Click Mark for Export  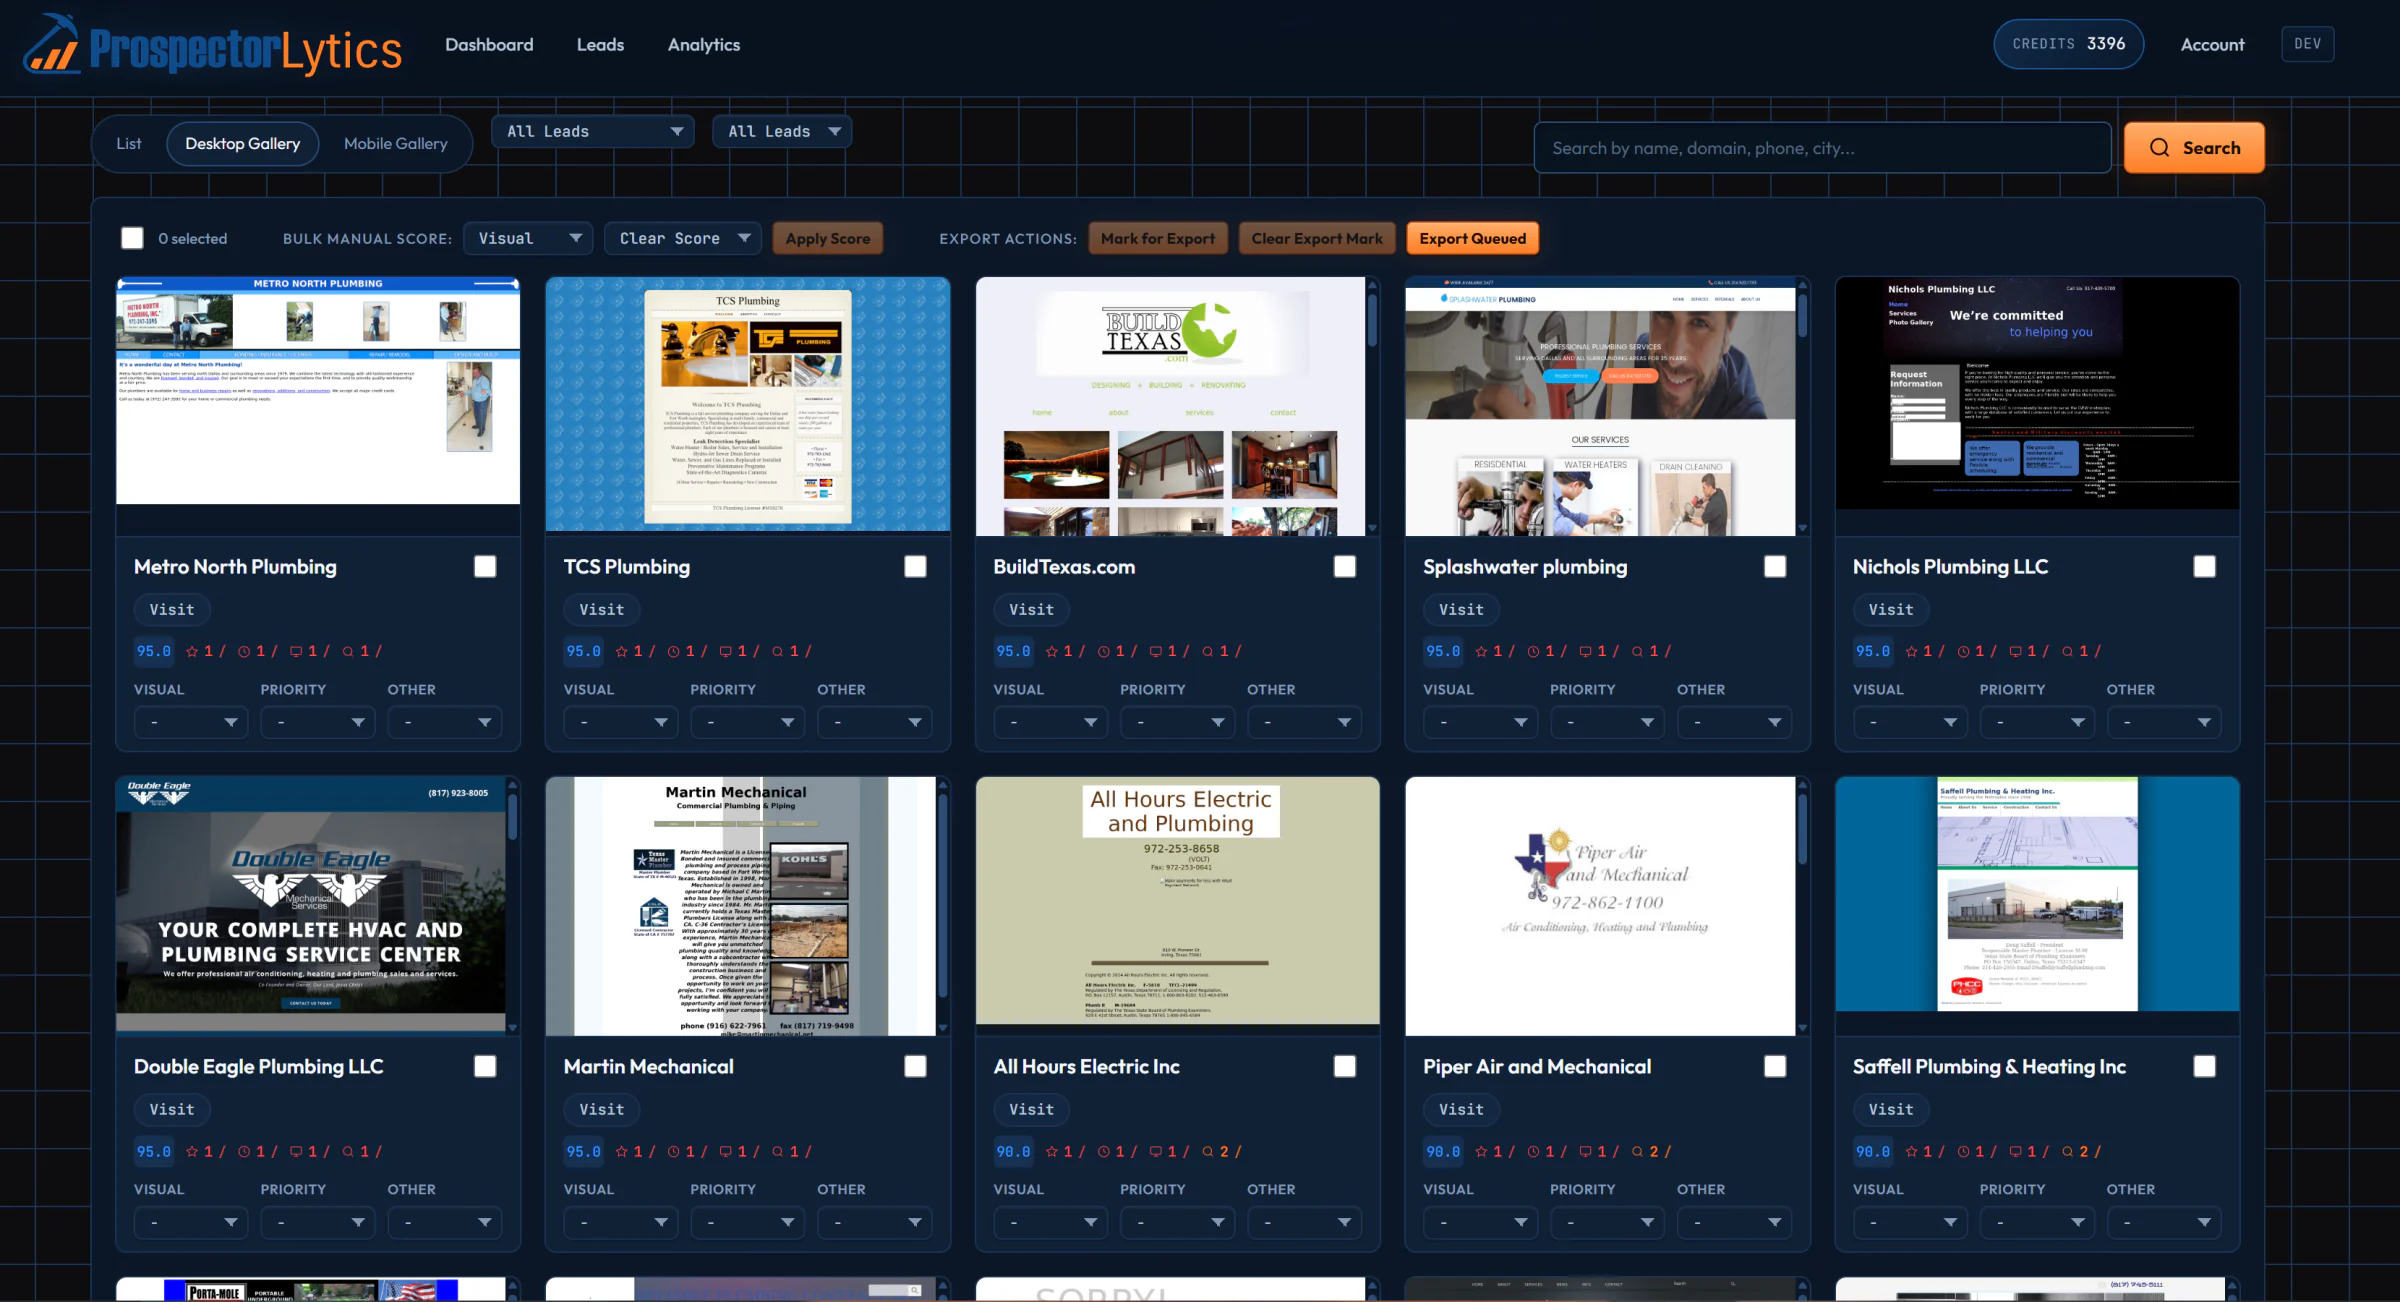point(1158,239)
